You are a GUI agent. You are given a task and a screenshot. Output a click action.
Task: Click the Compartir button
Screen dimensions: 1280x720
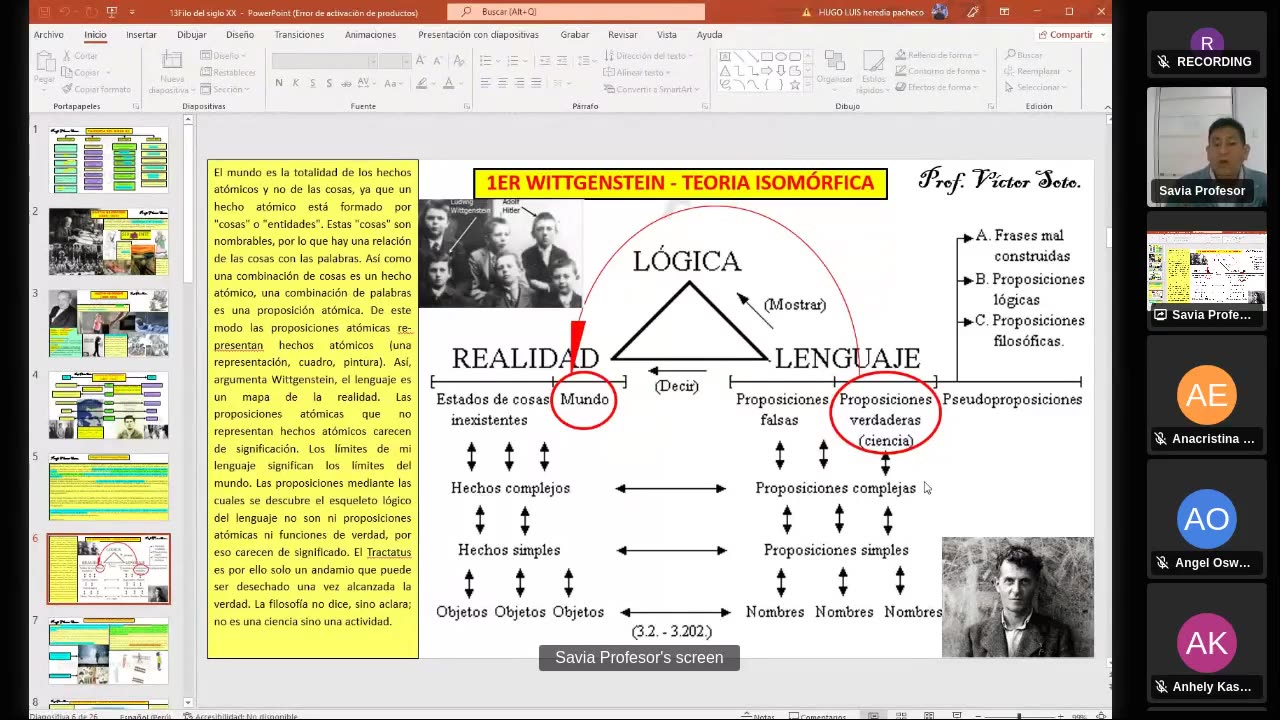(1065, 35)
